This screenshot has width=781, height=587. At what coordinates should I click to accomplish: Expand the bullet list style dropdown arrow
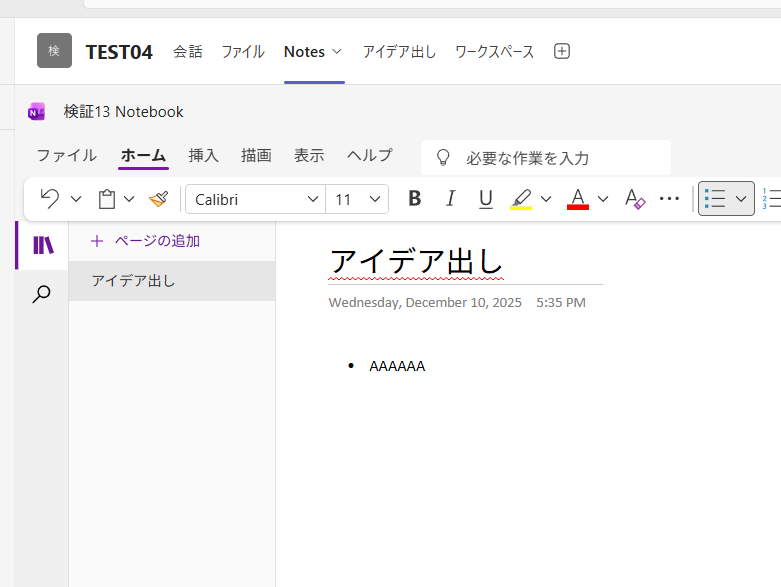741,199
